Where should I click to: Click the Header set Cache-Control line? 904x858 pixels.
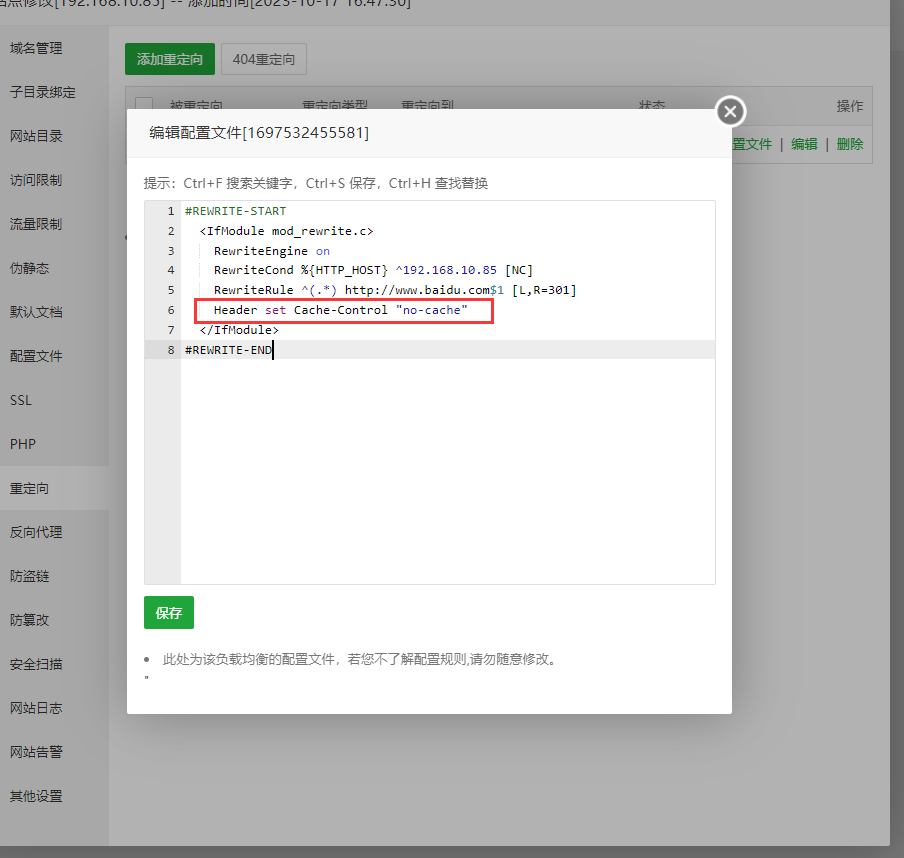click(x=341, y=310)
